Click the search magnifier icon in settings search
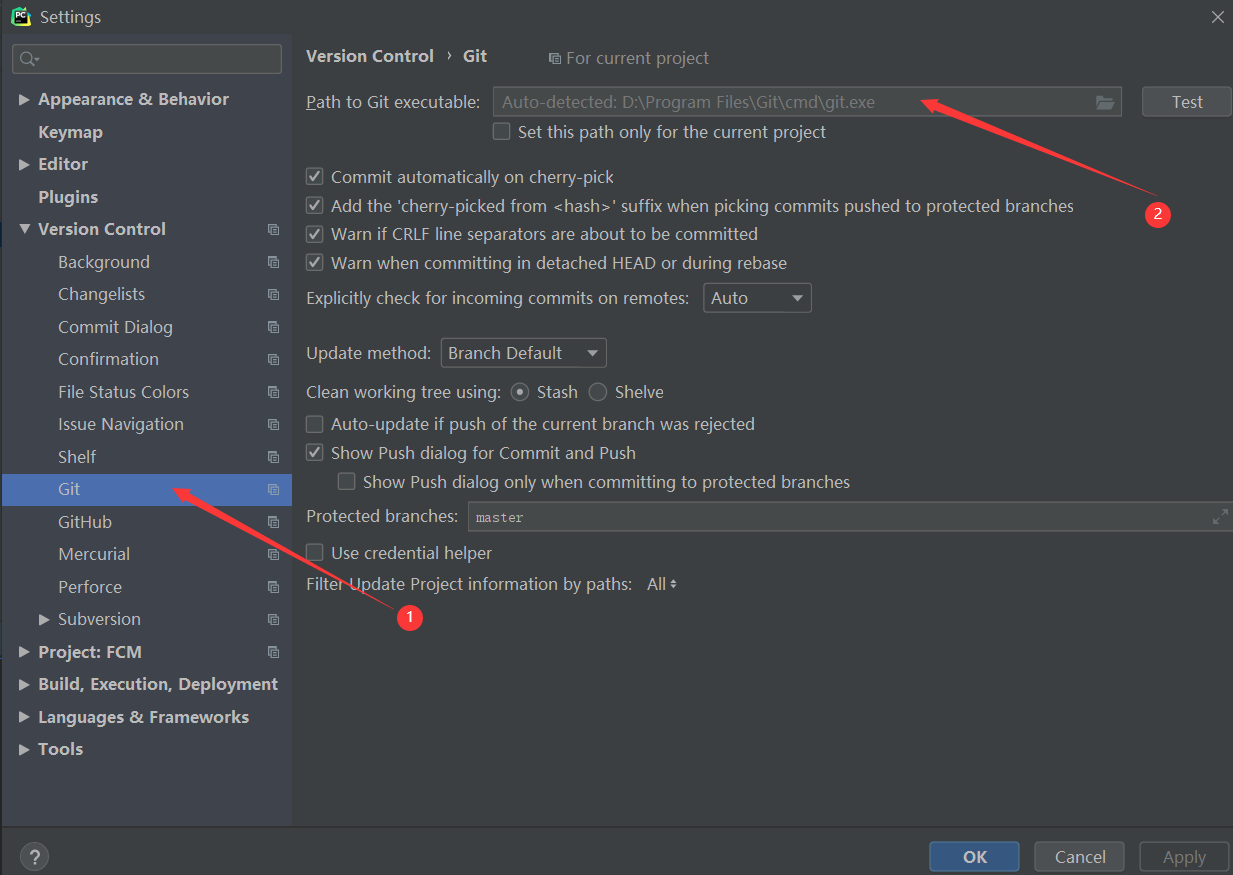 coord(29,60)
